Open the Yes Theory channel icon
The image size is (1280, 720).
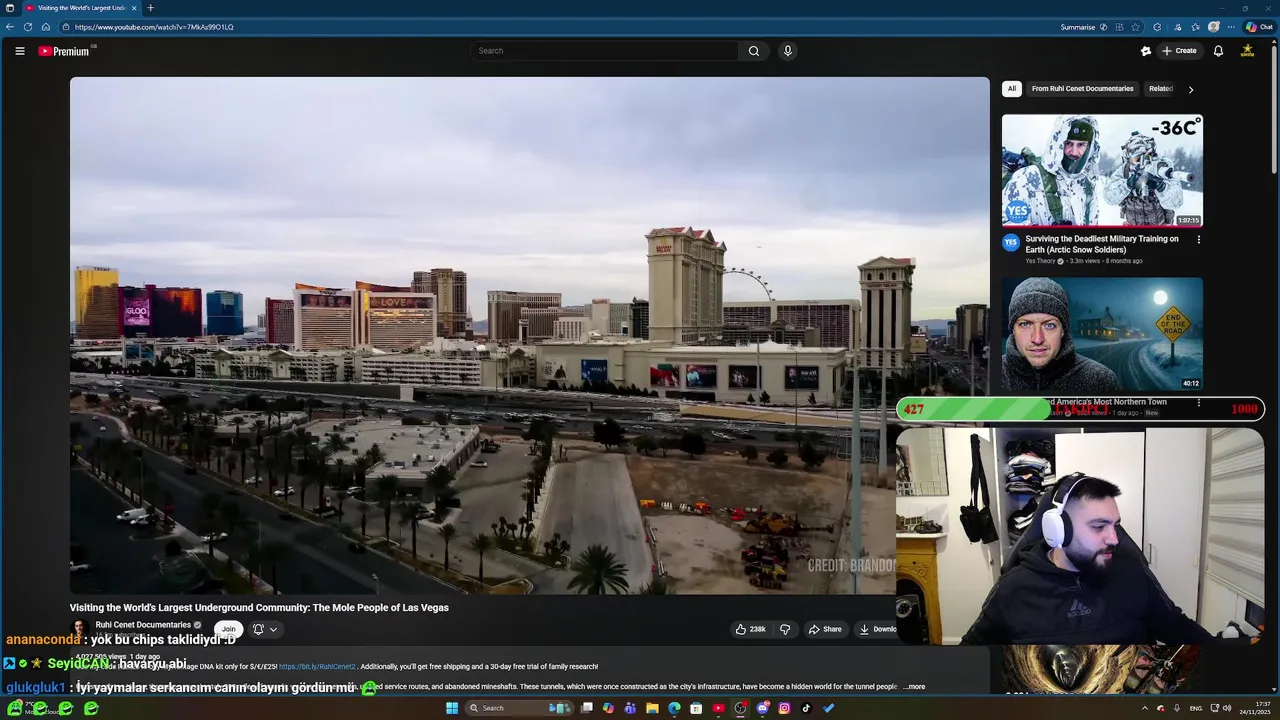click(1011, 242)
